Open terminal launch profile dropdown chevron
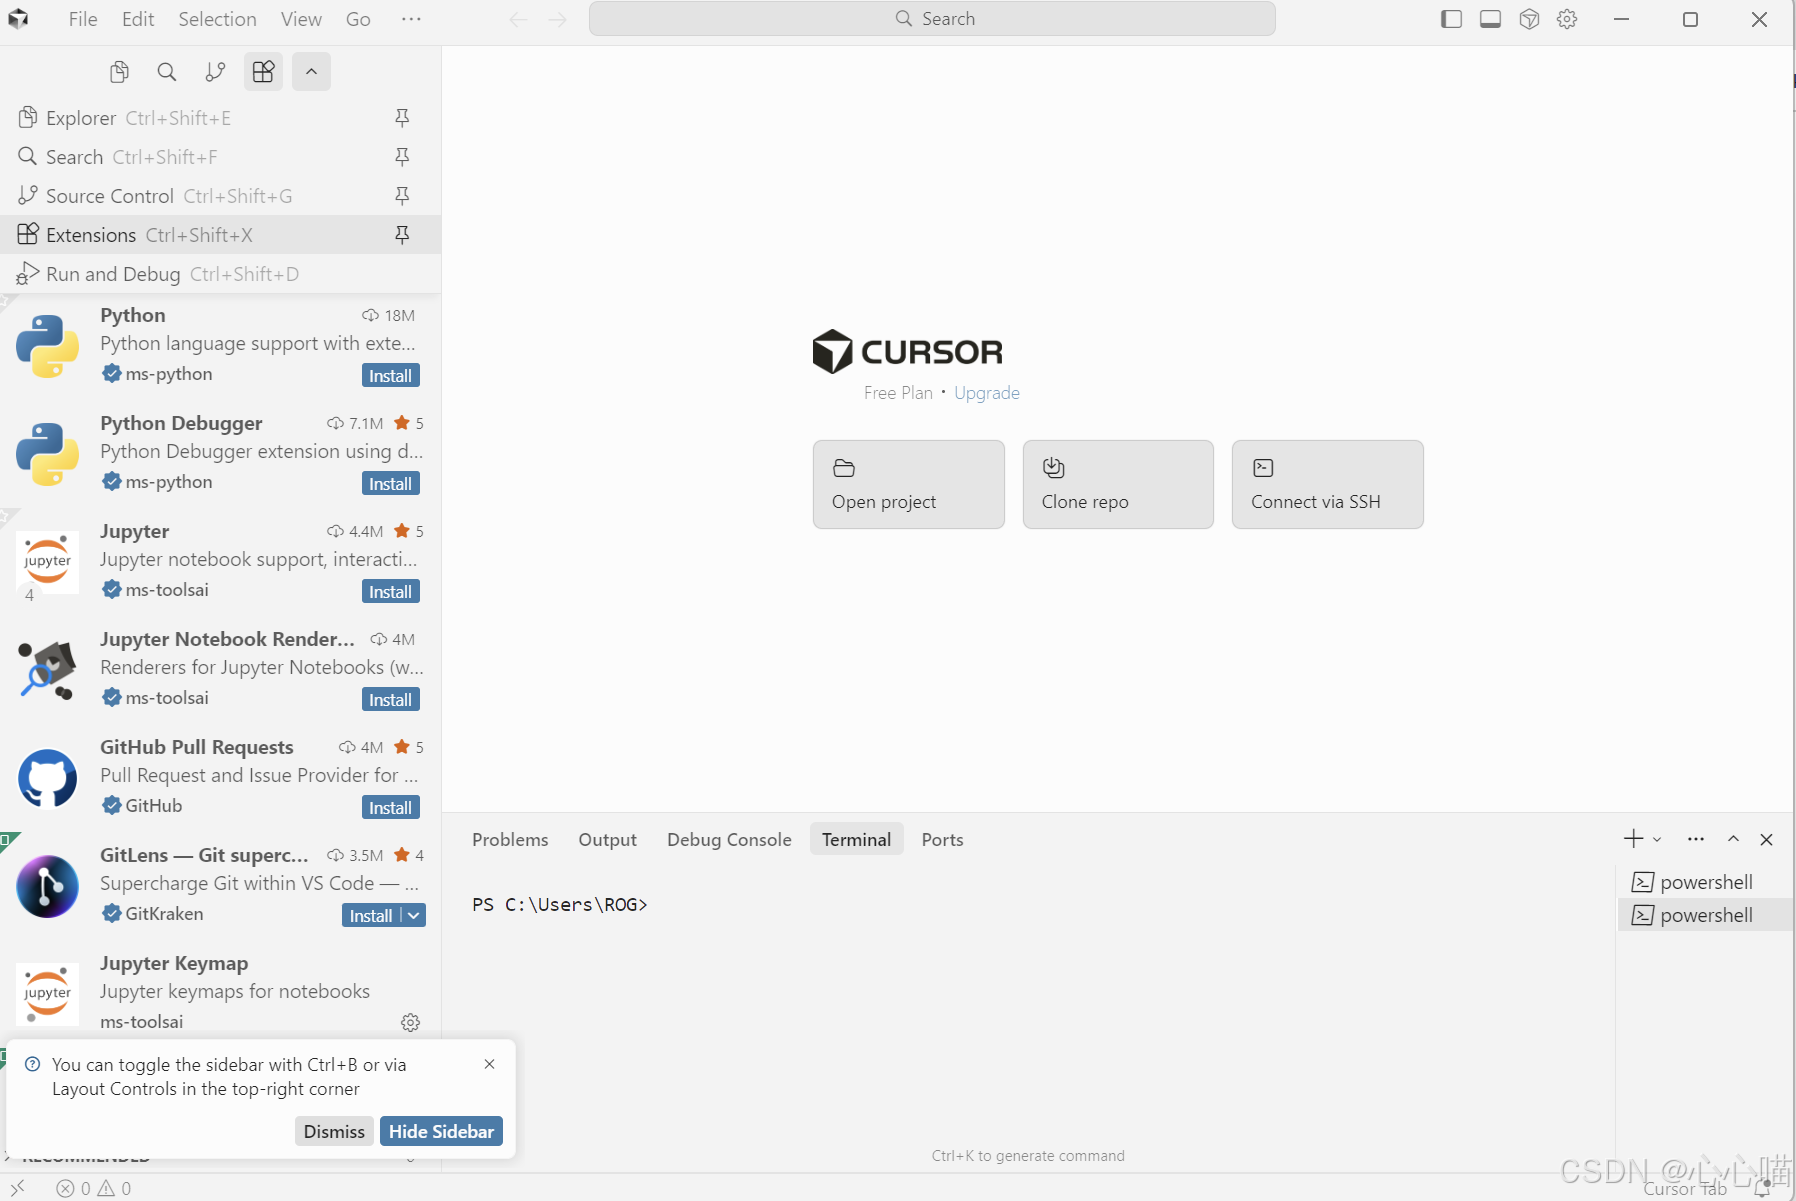 1657,840
